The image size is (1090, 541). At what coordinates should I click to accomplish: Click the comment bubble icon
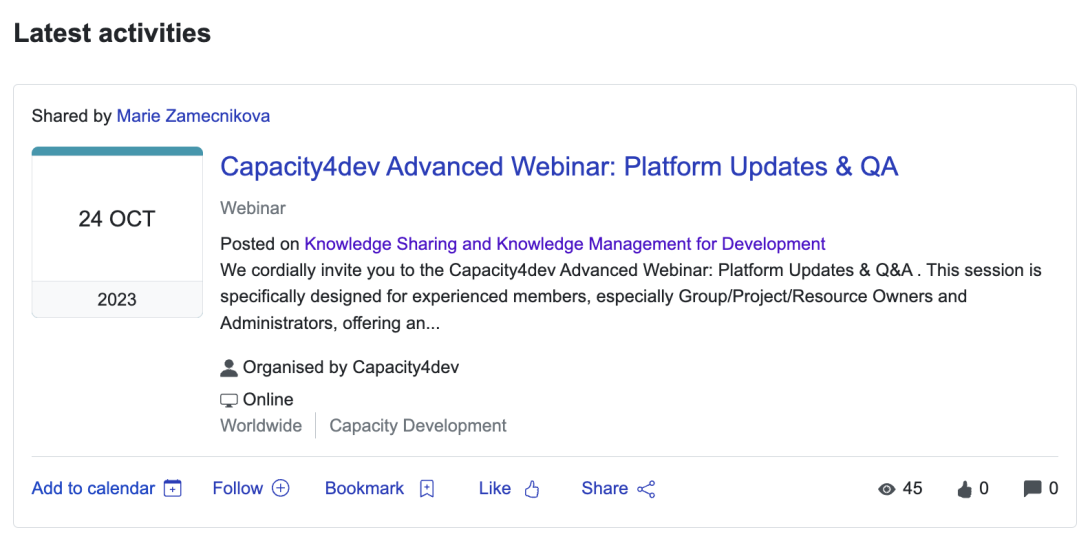pyautogui.click(x=1032, y=489)
